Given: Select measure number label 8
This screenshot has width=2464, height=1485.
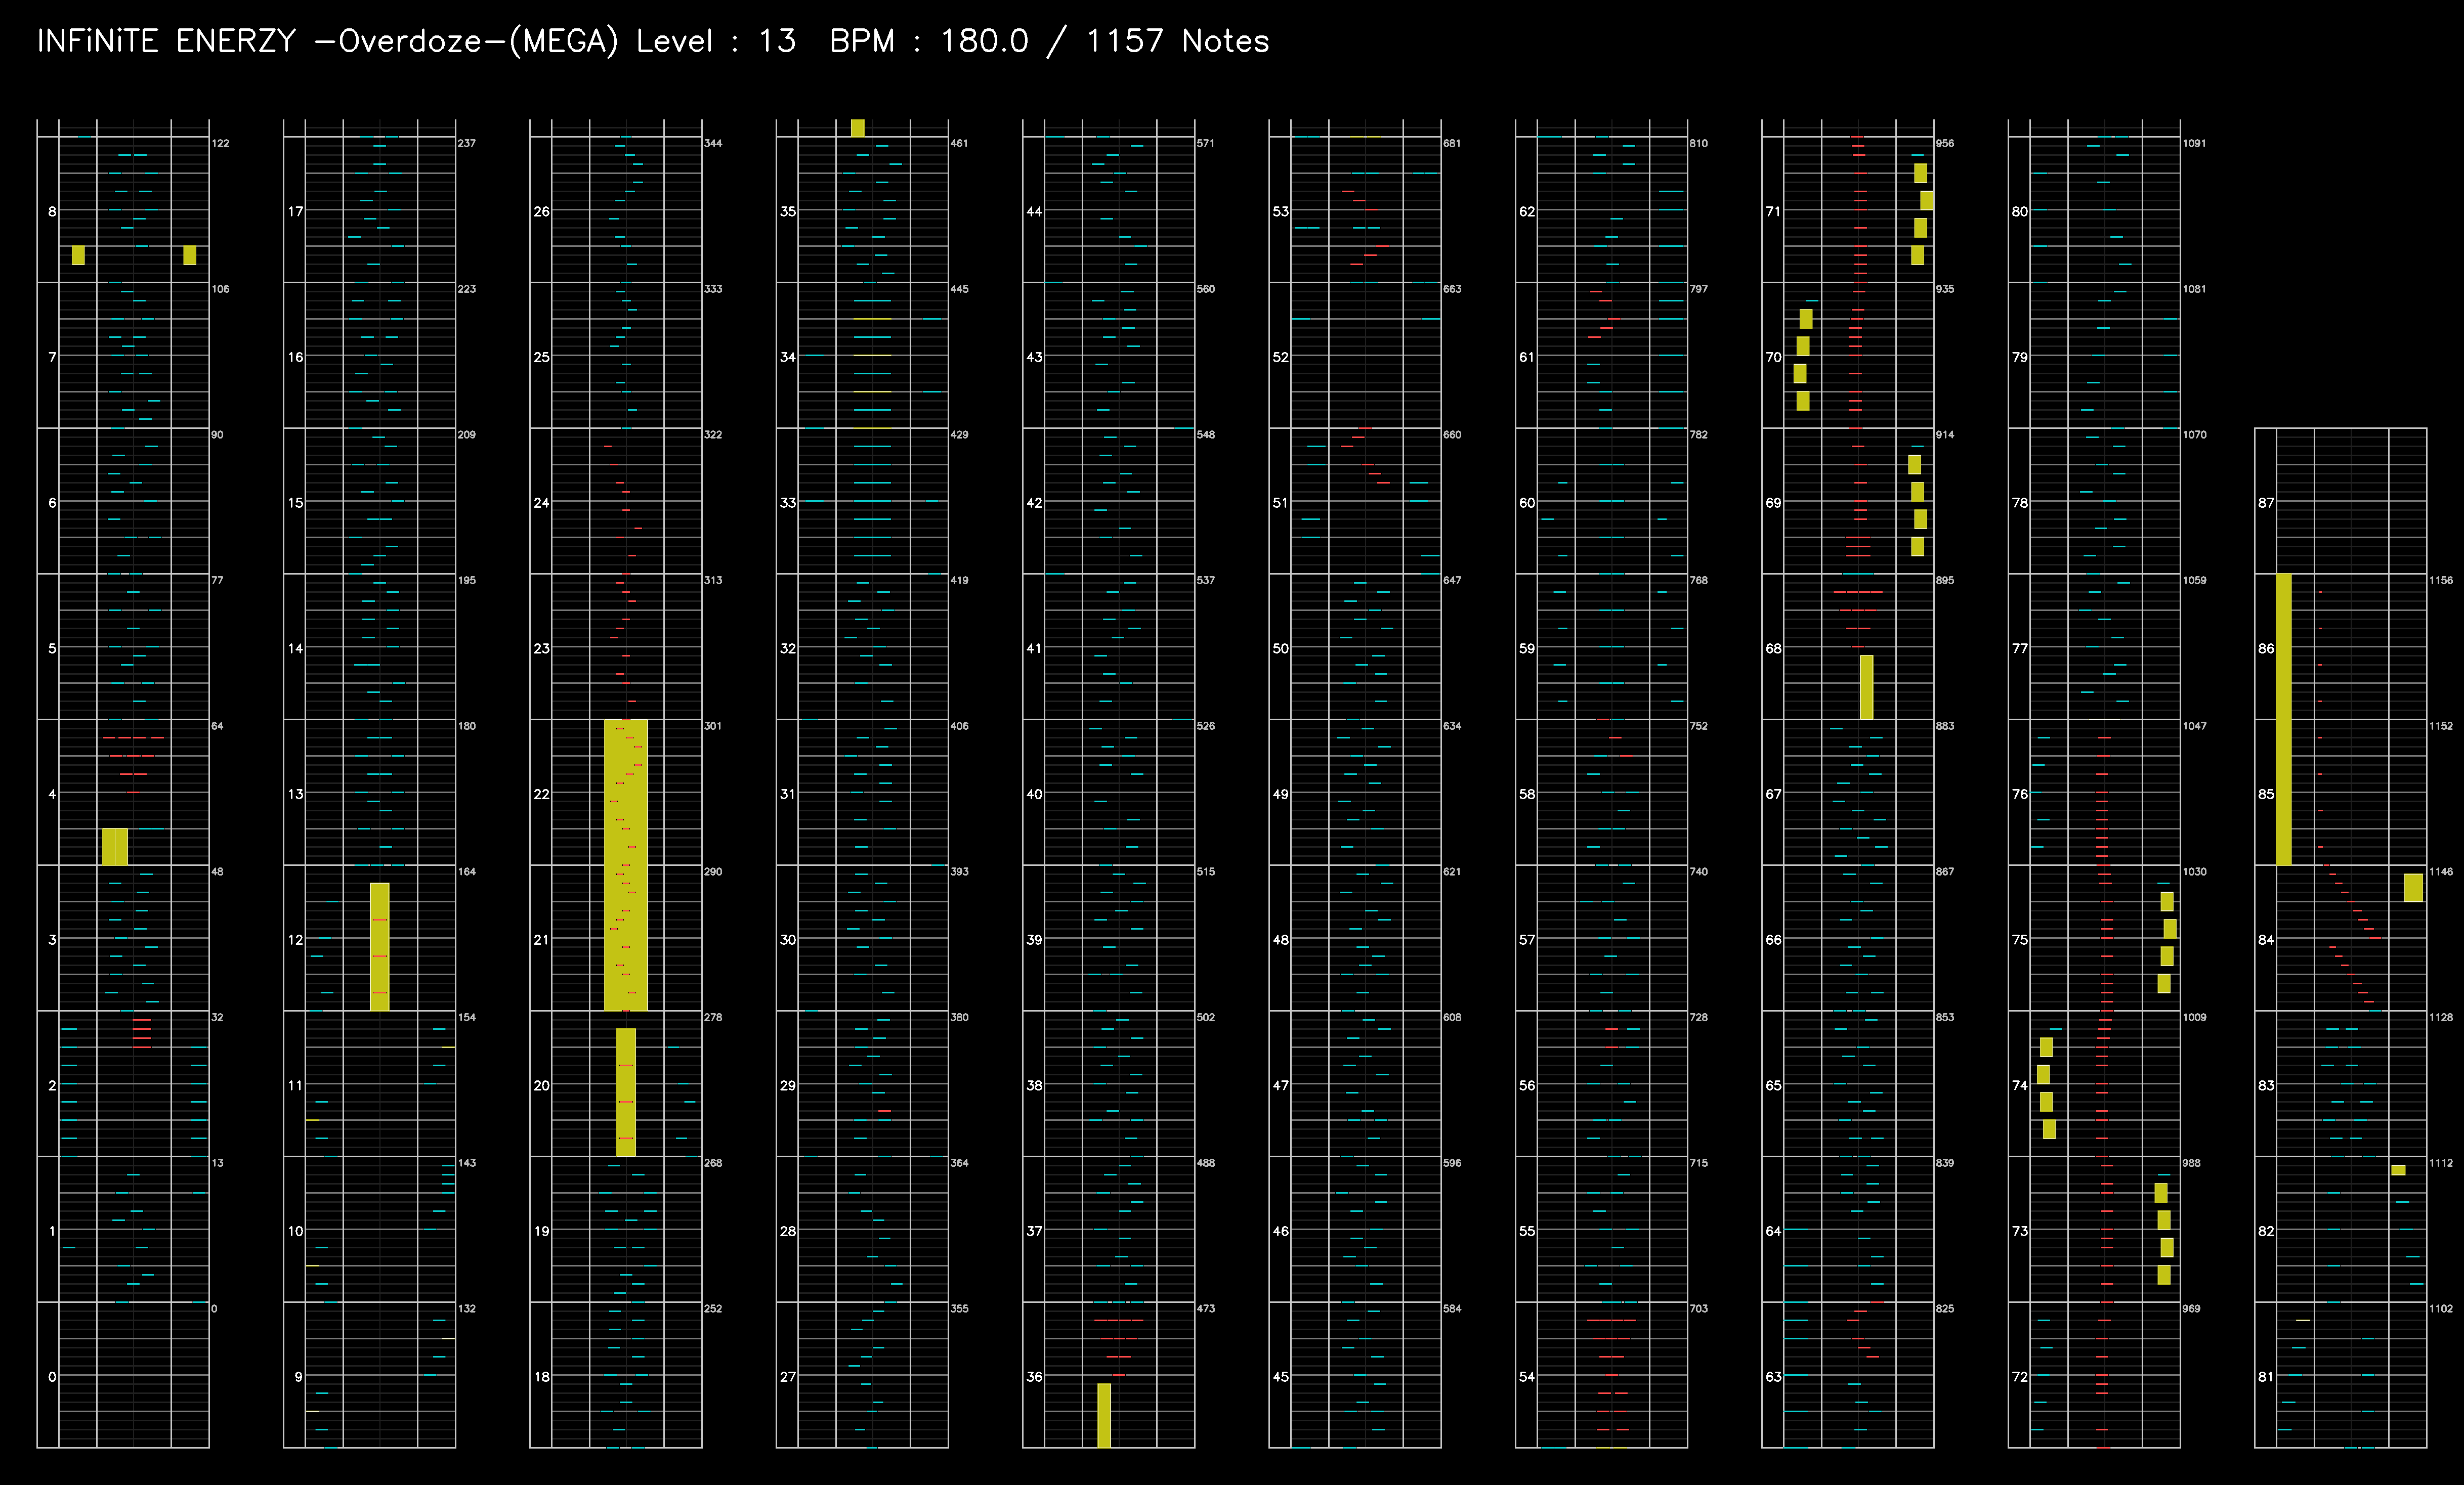Looking at the screenshot, I should [x=52, y=211].
